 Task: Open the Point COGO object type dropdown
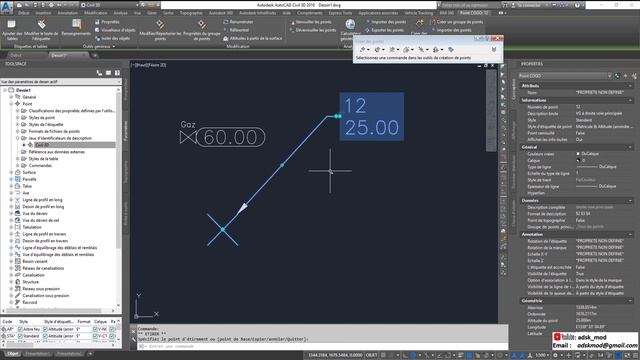click(565, 76)
